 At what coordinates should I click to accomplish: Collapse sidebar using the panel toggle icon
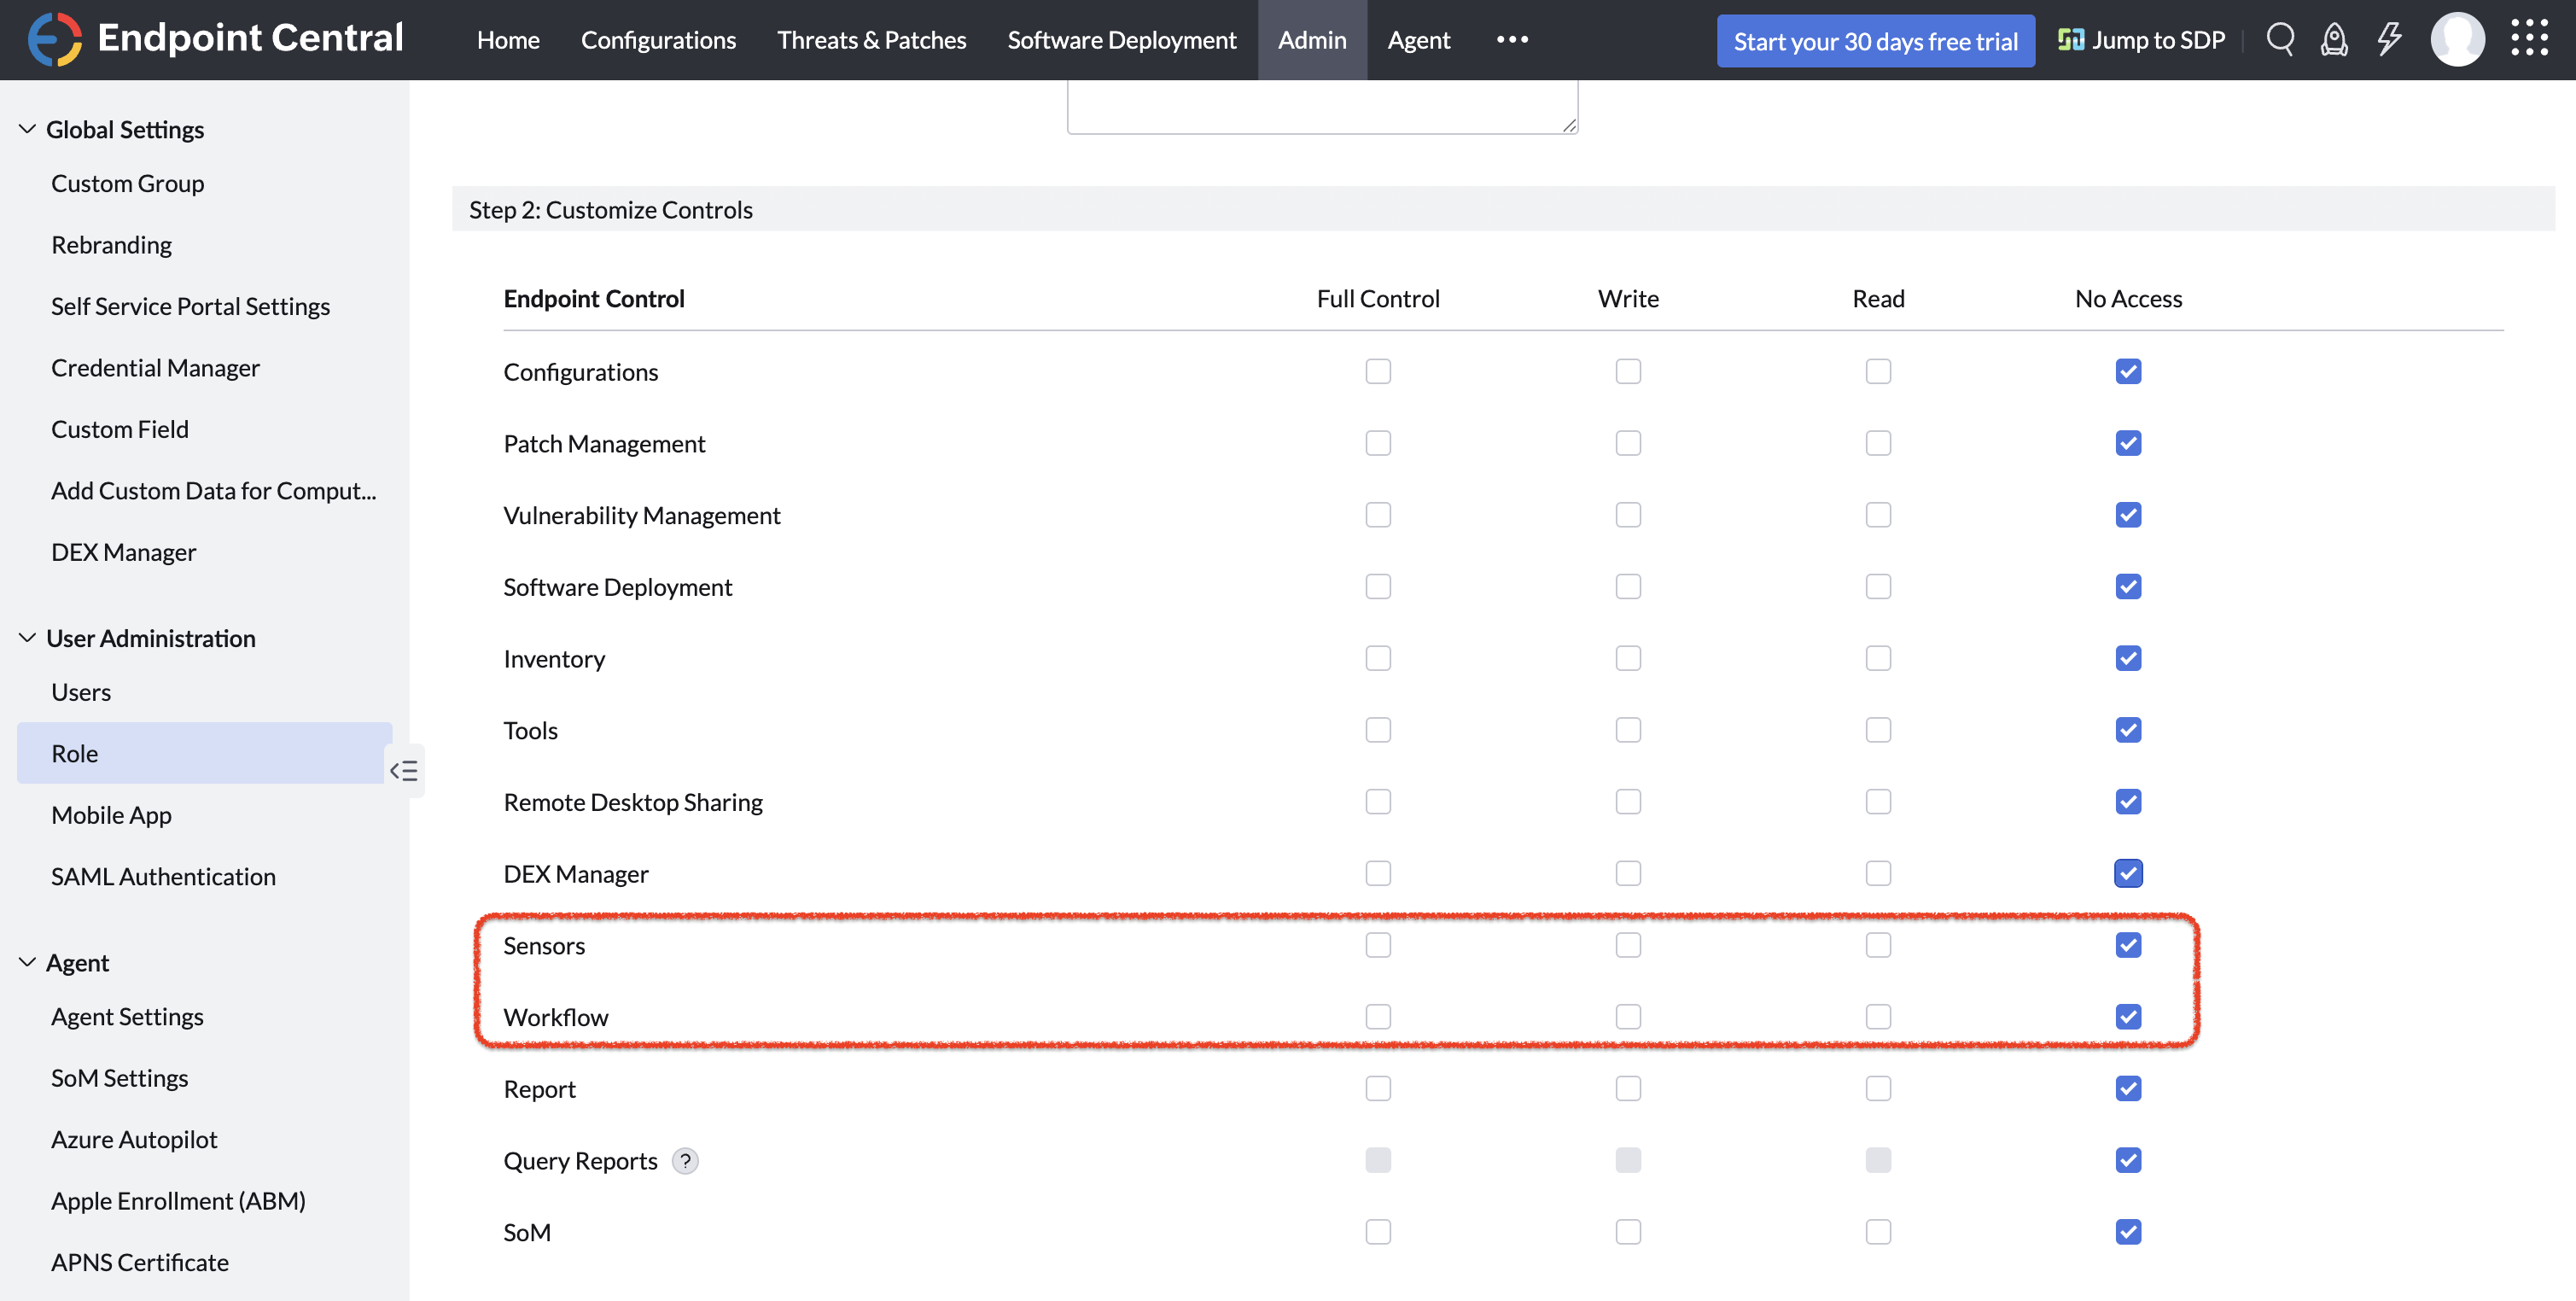click(404, 770)
